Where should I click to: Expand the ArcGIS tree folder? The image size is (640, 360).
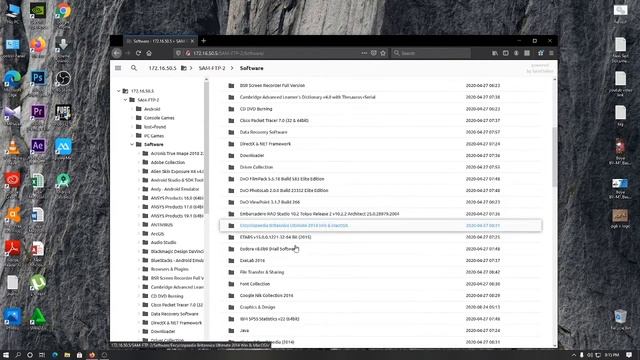tap(139, 233)
